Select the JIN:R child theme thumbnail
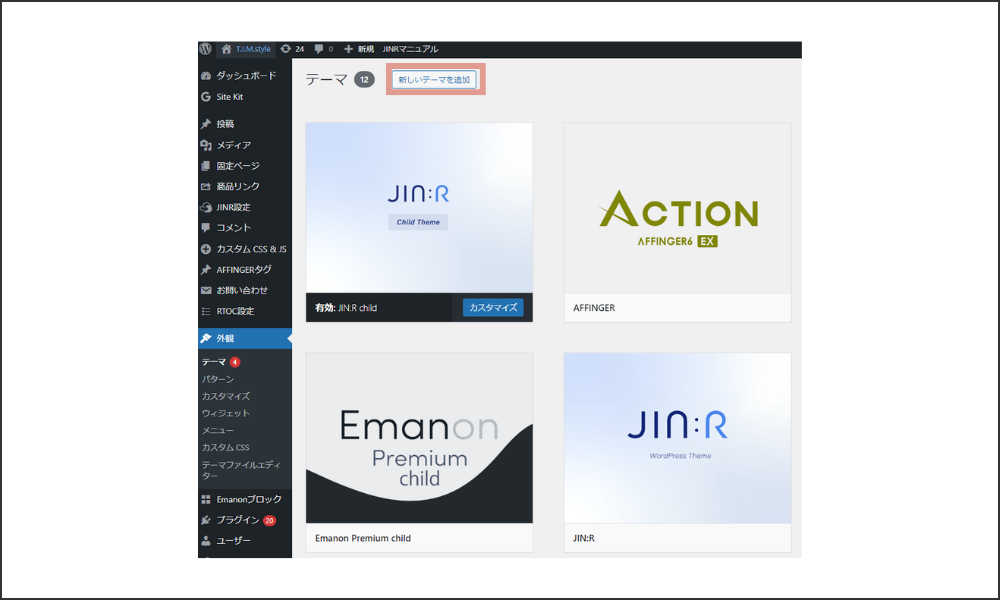Viewport: 1000px width, 600px height. (419, 208)
